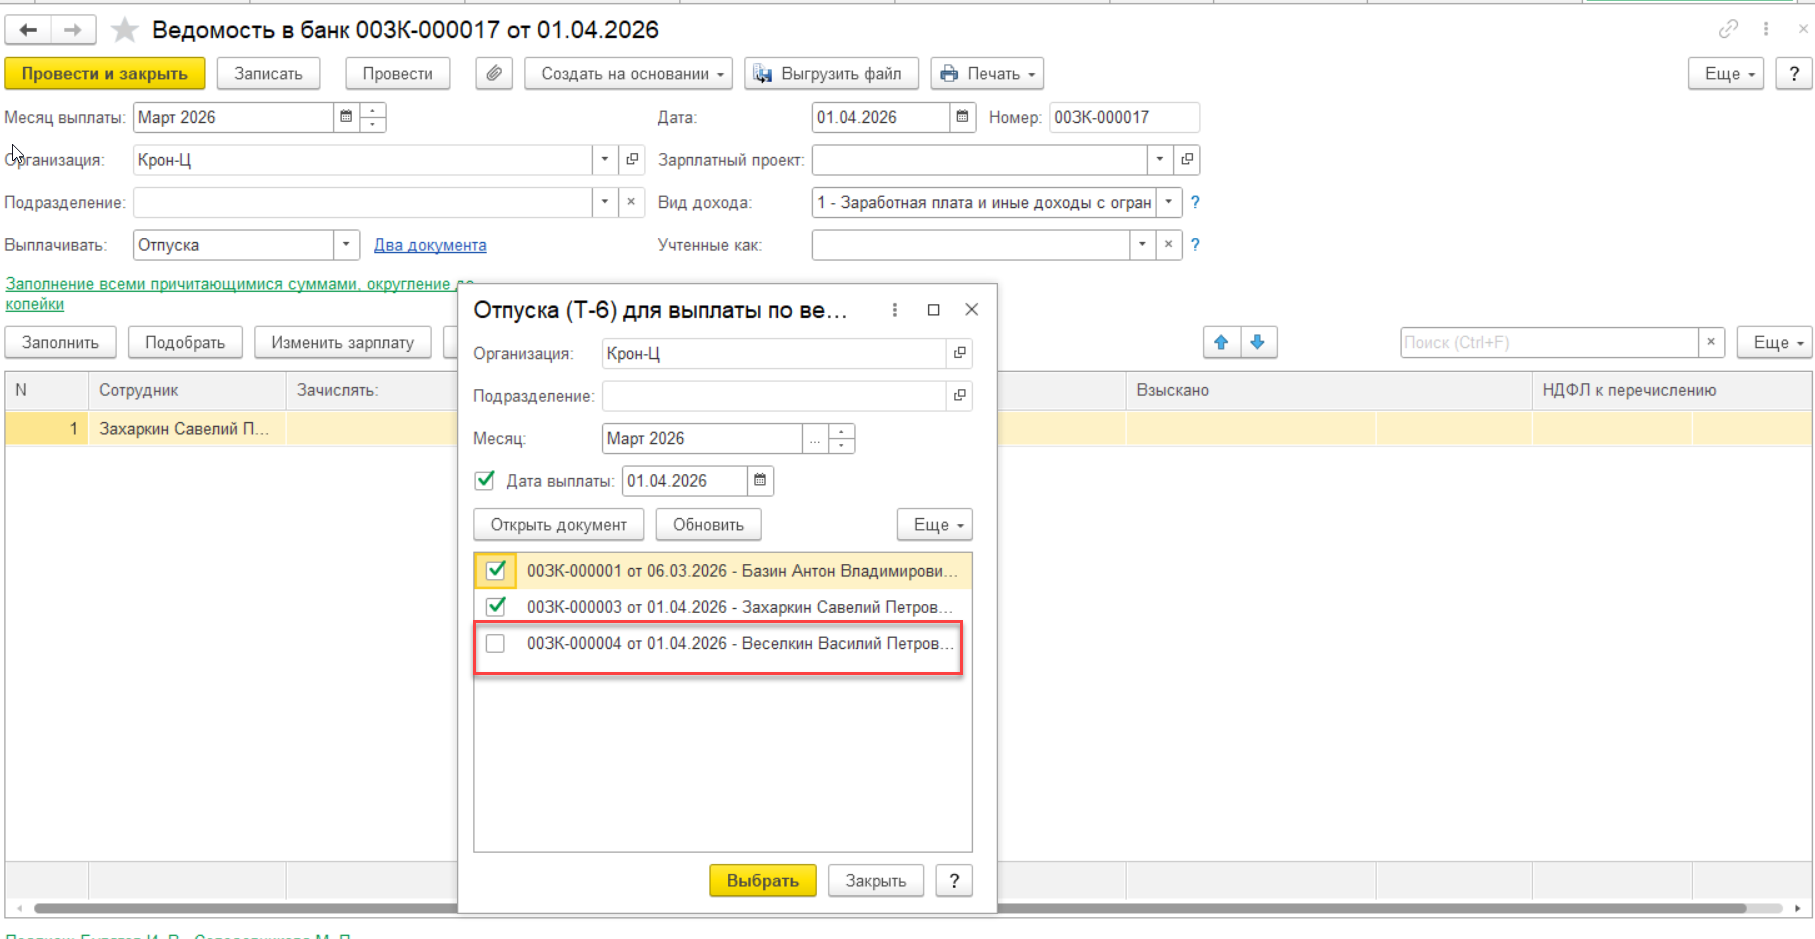Clear the Учтенные как field
This screenshot has width=1815, height=939.
[x=1169, y=244]
